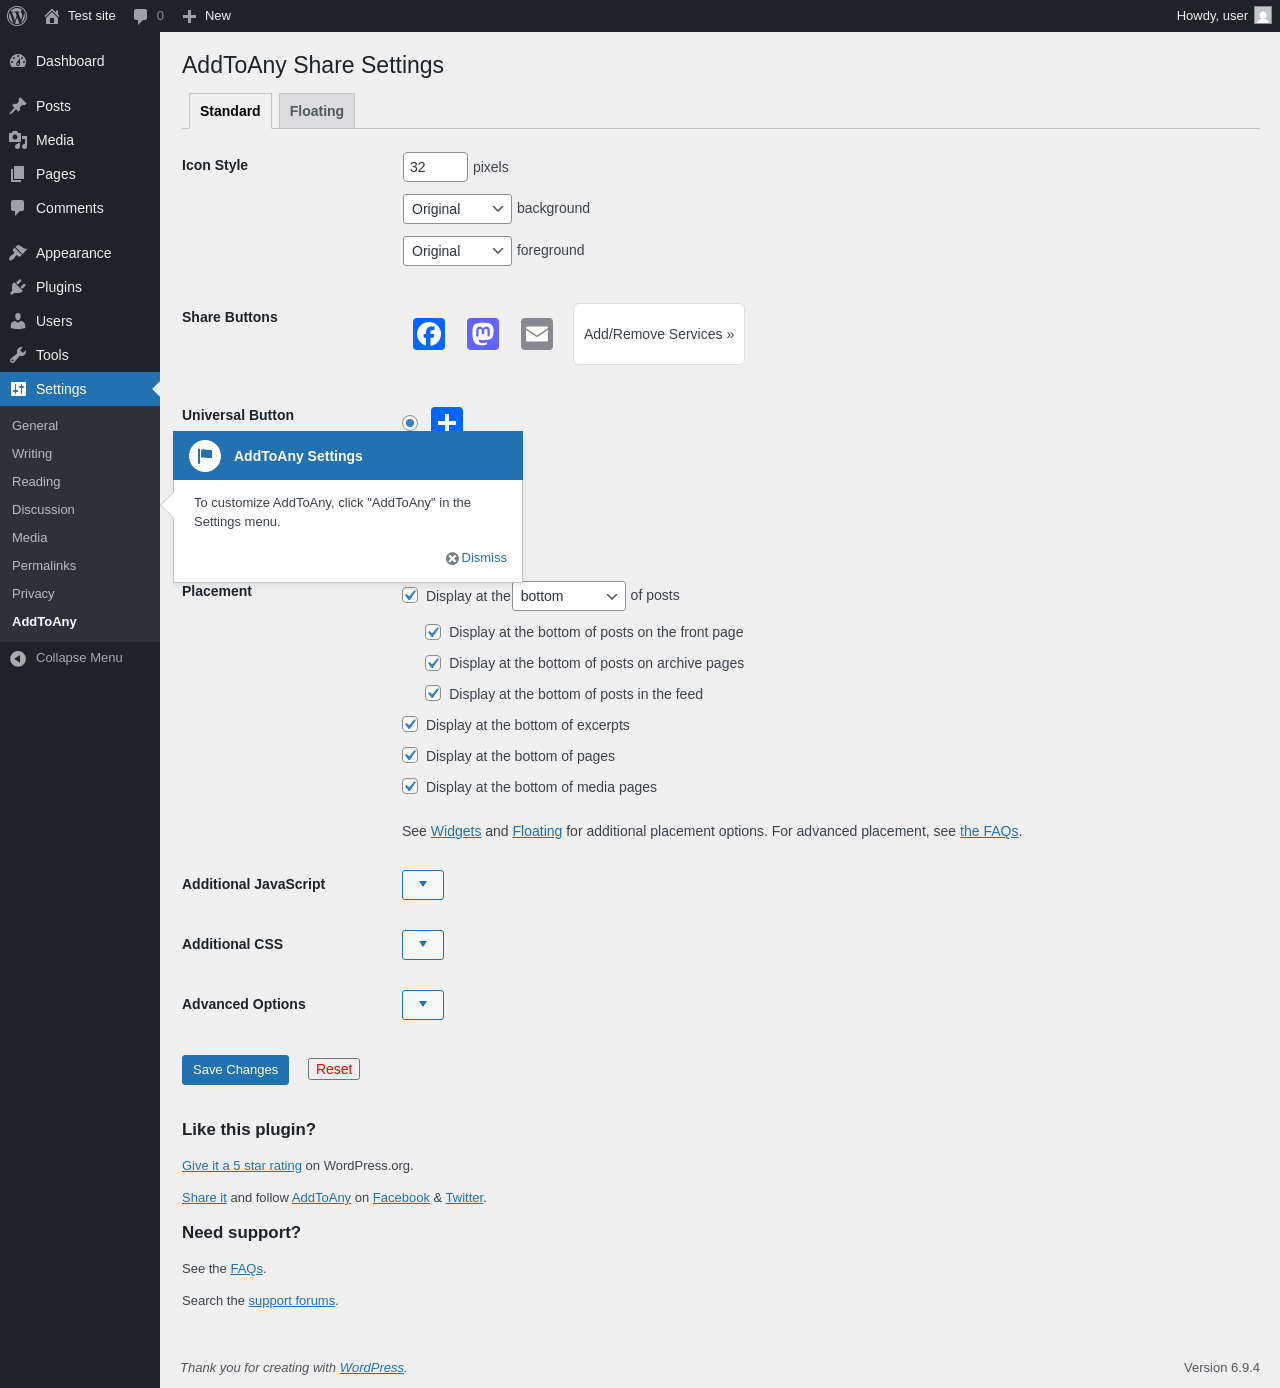The image size is (1280, 1388).
Task: Toggle display at the bottom of media pages
Action: 410,786
